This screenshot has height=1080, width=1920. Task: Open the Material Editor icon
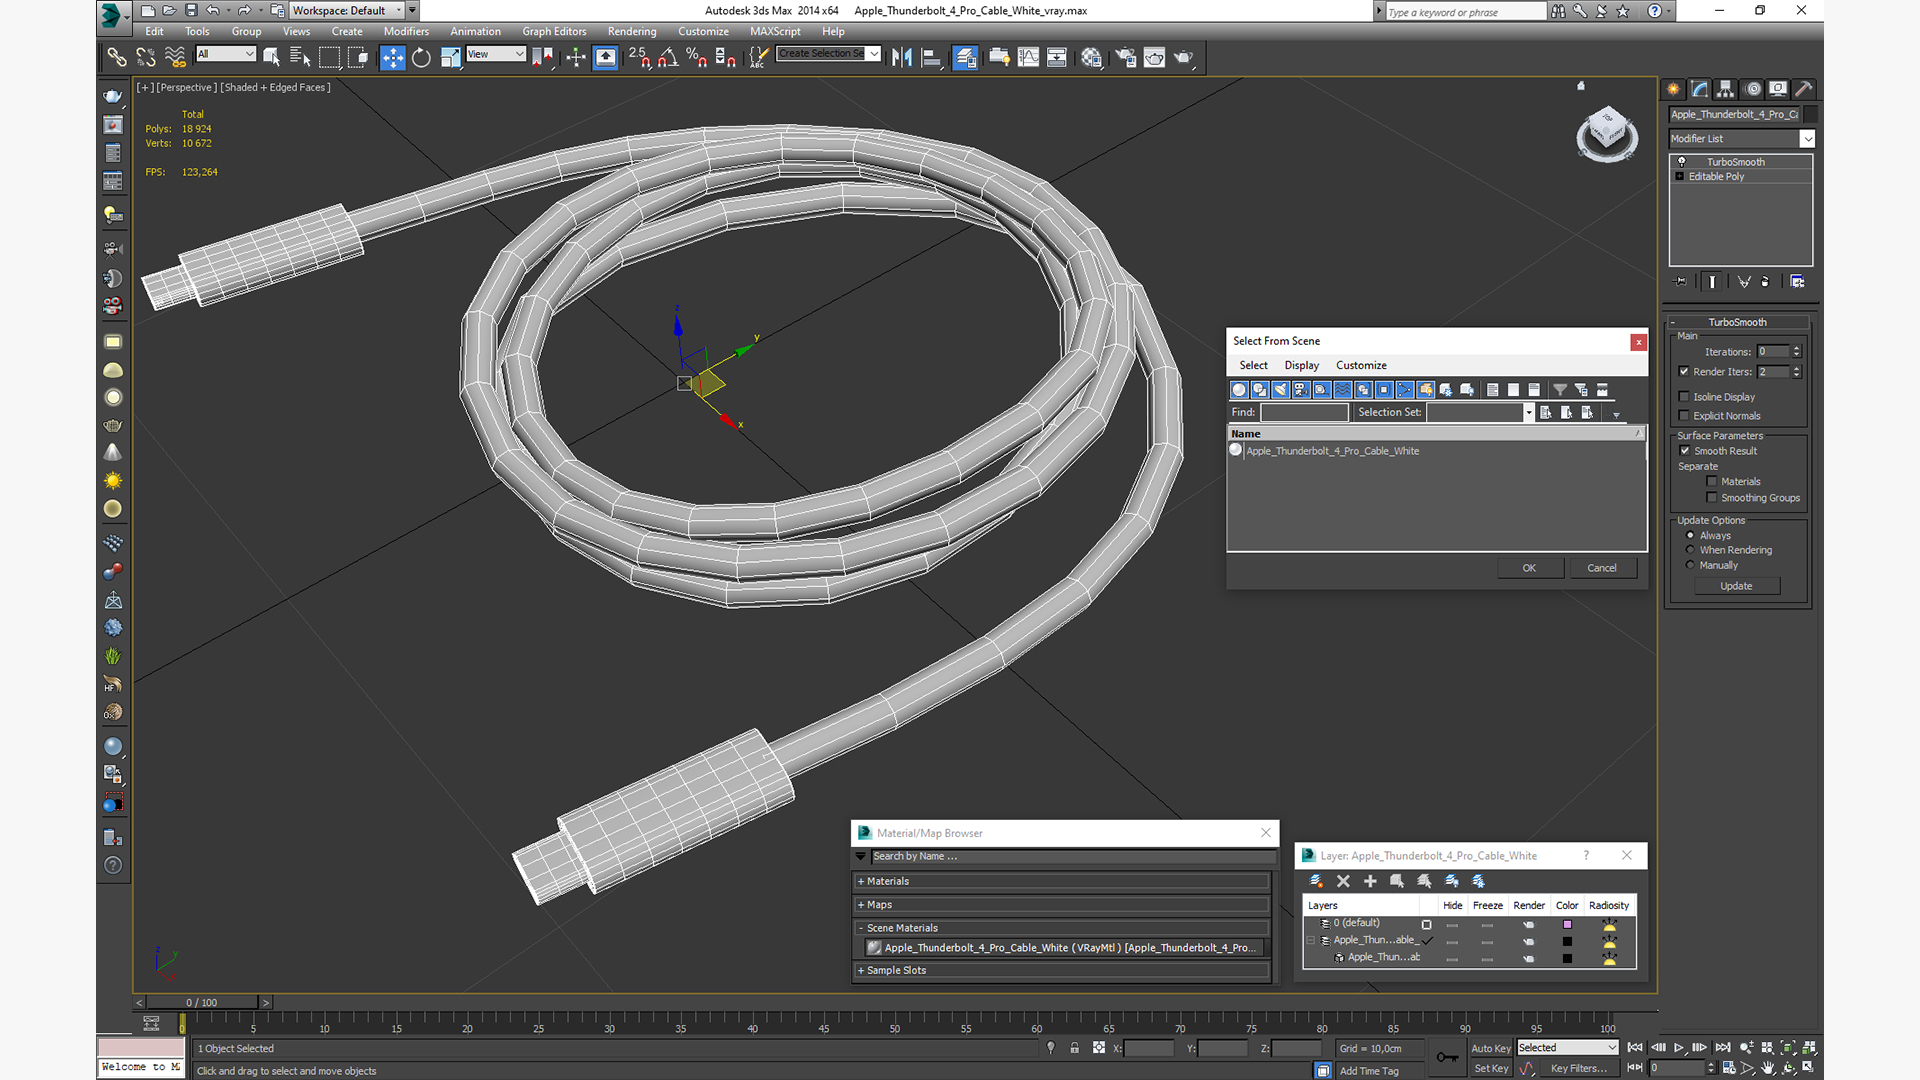[1091, 57]
